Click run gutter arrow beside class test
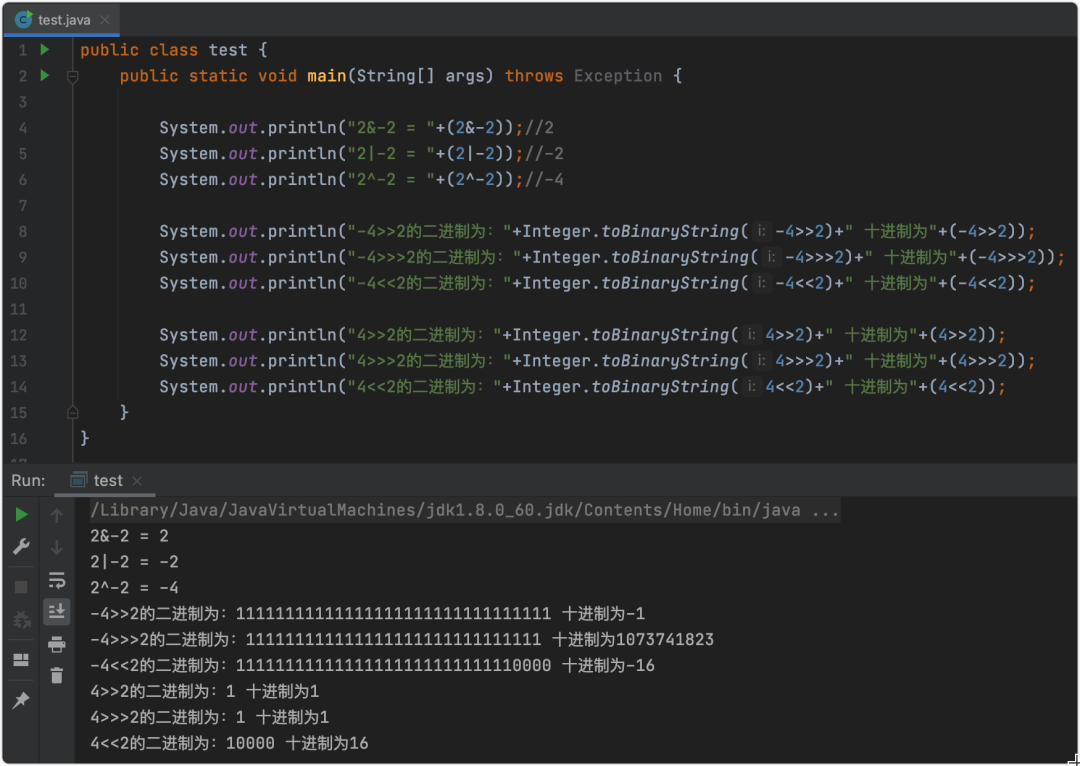 click(x=44, y=50)
